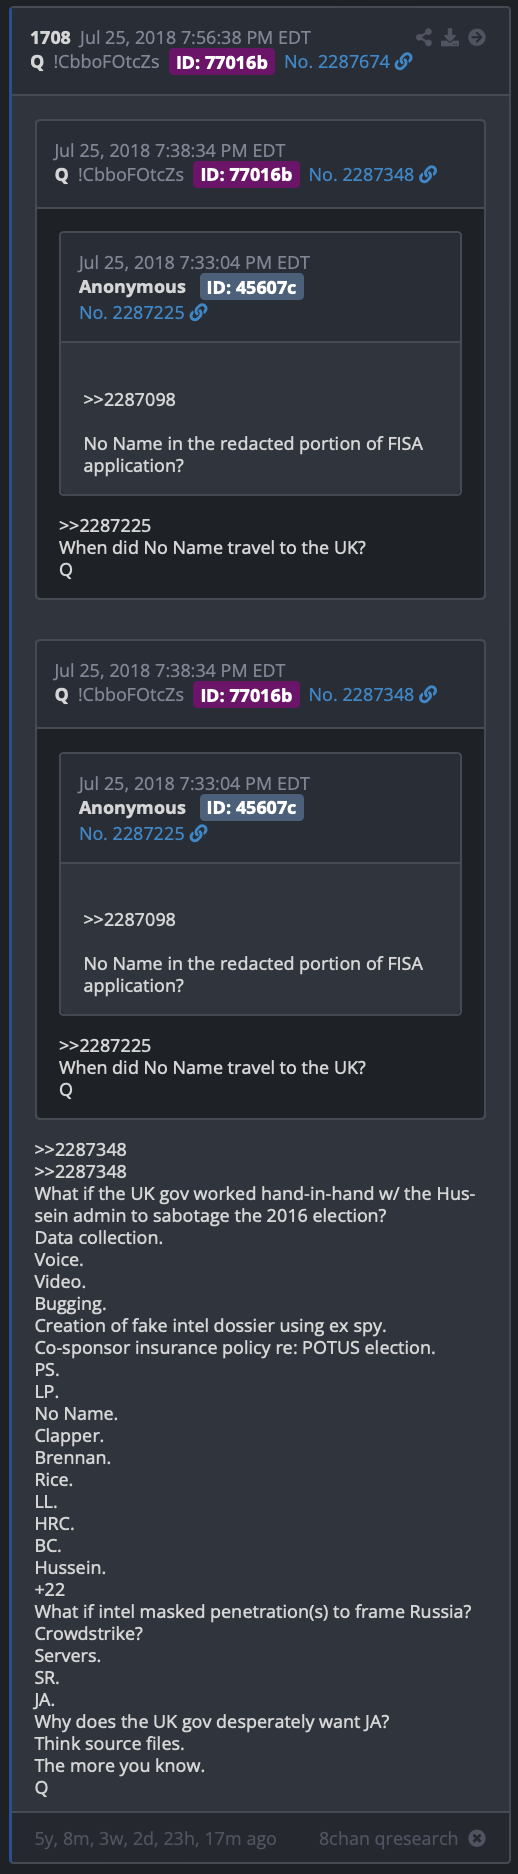Click the top ID: 77016b badge
Viewport: 518px width, 1874px height.
tap(222, 62)
